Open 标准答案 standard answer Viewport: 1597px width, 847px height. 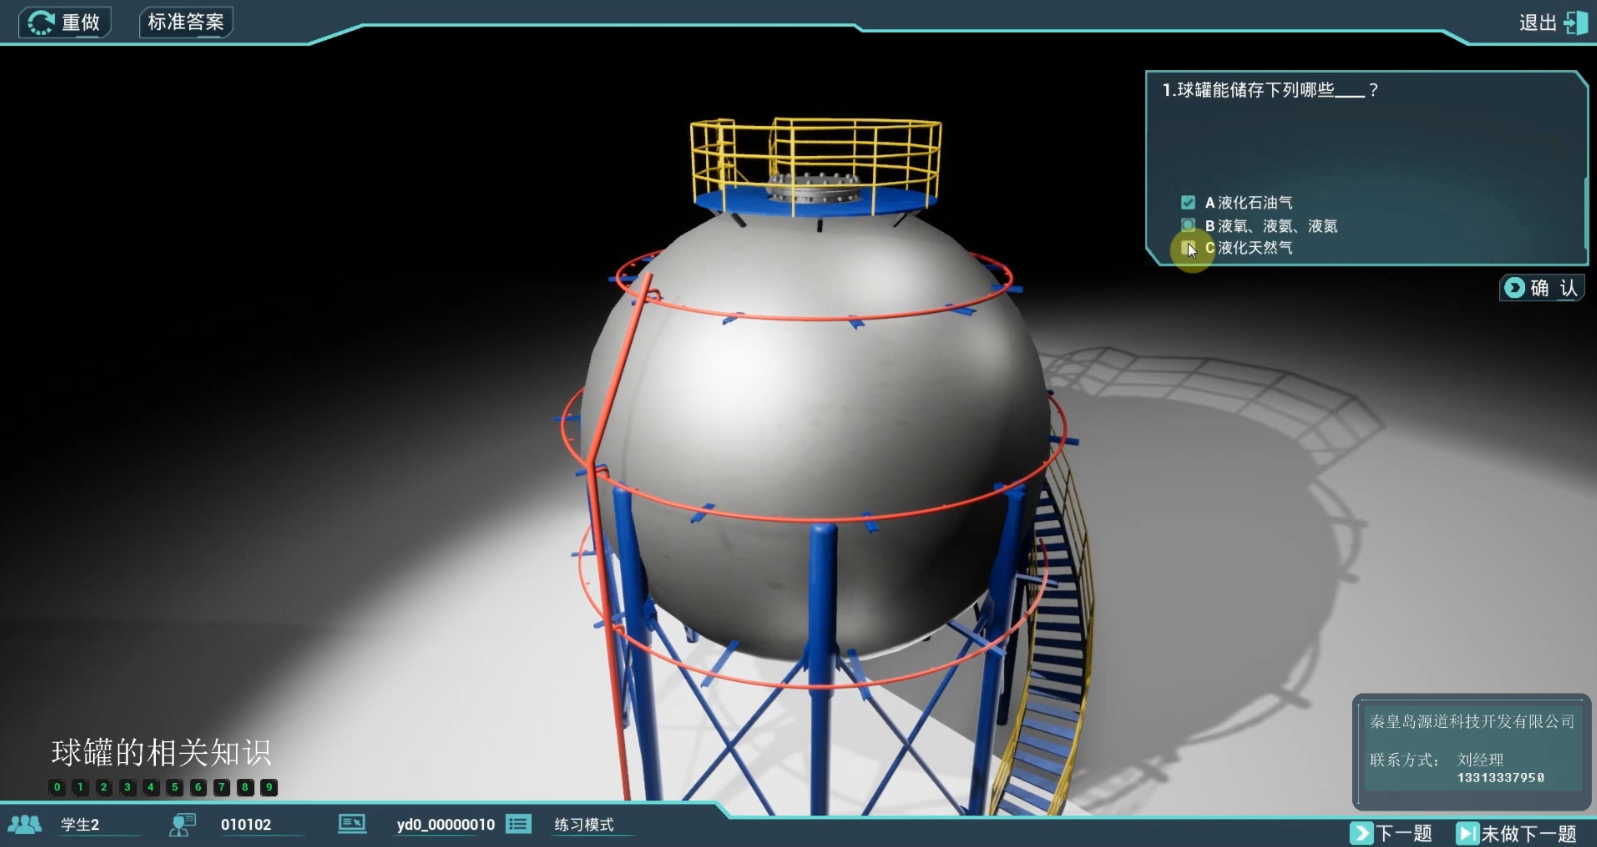(x=186, y=22)
